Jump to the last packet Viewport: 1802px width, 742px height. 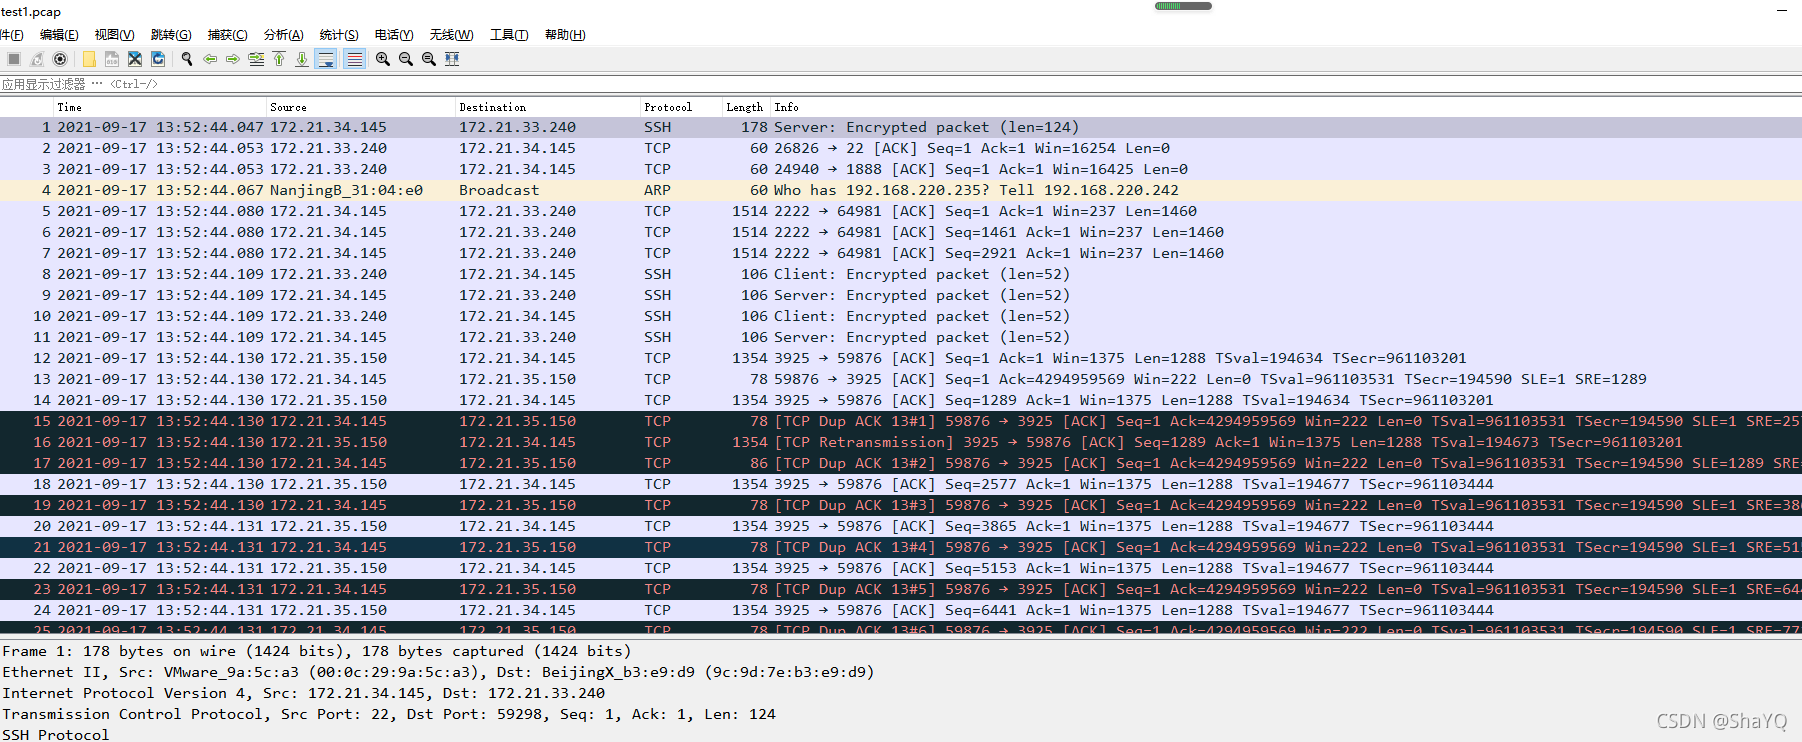tap(302, 59)
